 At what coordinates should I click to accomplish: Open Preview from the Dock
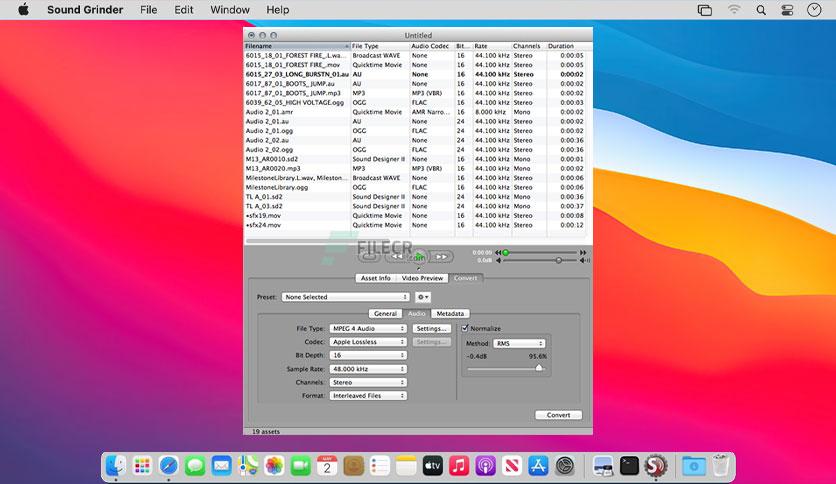pyautogui.click(x=602, y=466)
